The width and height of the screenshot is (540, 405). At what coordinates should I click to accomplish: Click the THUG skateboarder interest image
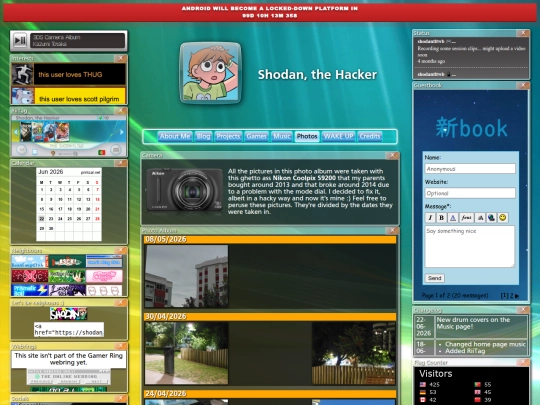click(22, 74)
